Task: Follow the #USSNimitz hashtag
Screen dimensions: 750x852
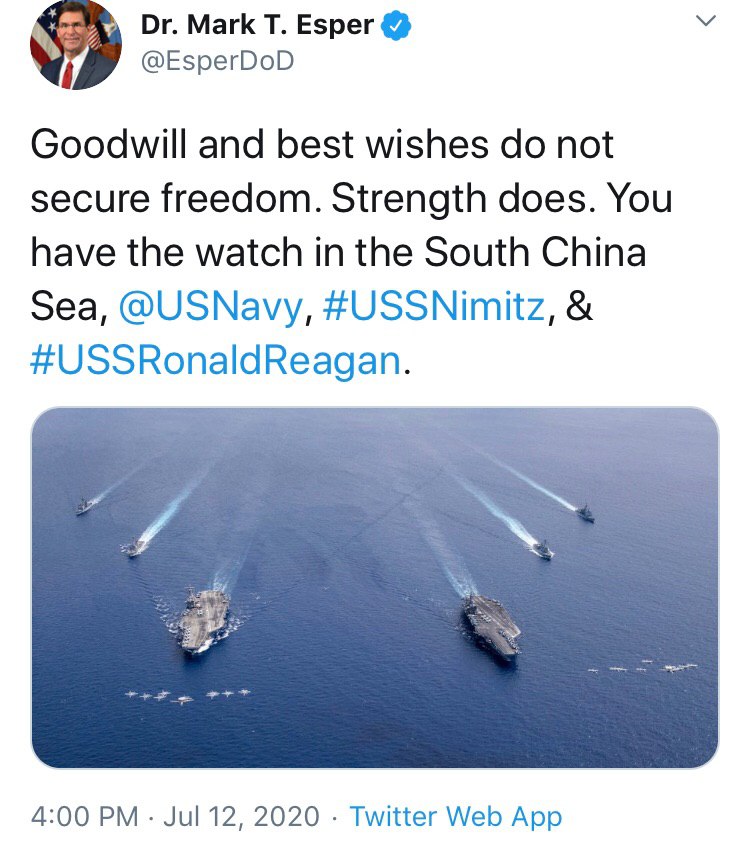Action: point(434,307)
